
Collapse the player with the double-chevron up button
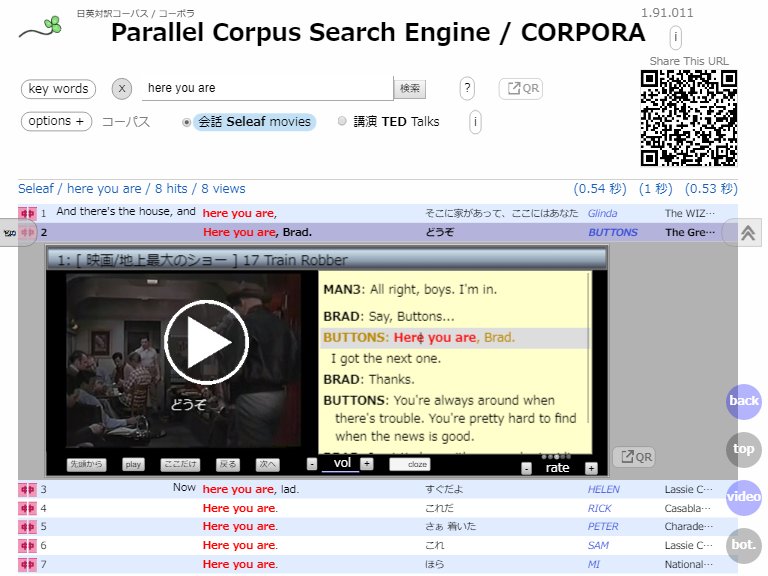click(748, 232)
